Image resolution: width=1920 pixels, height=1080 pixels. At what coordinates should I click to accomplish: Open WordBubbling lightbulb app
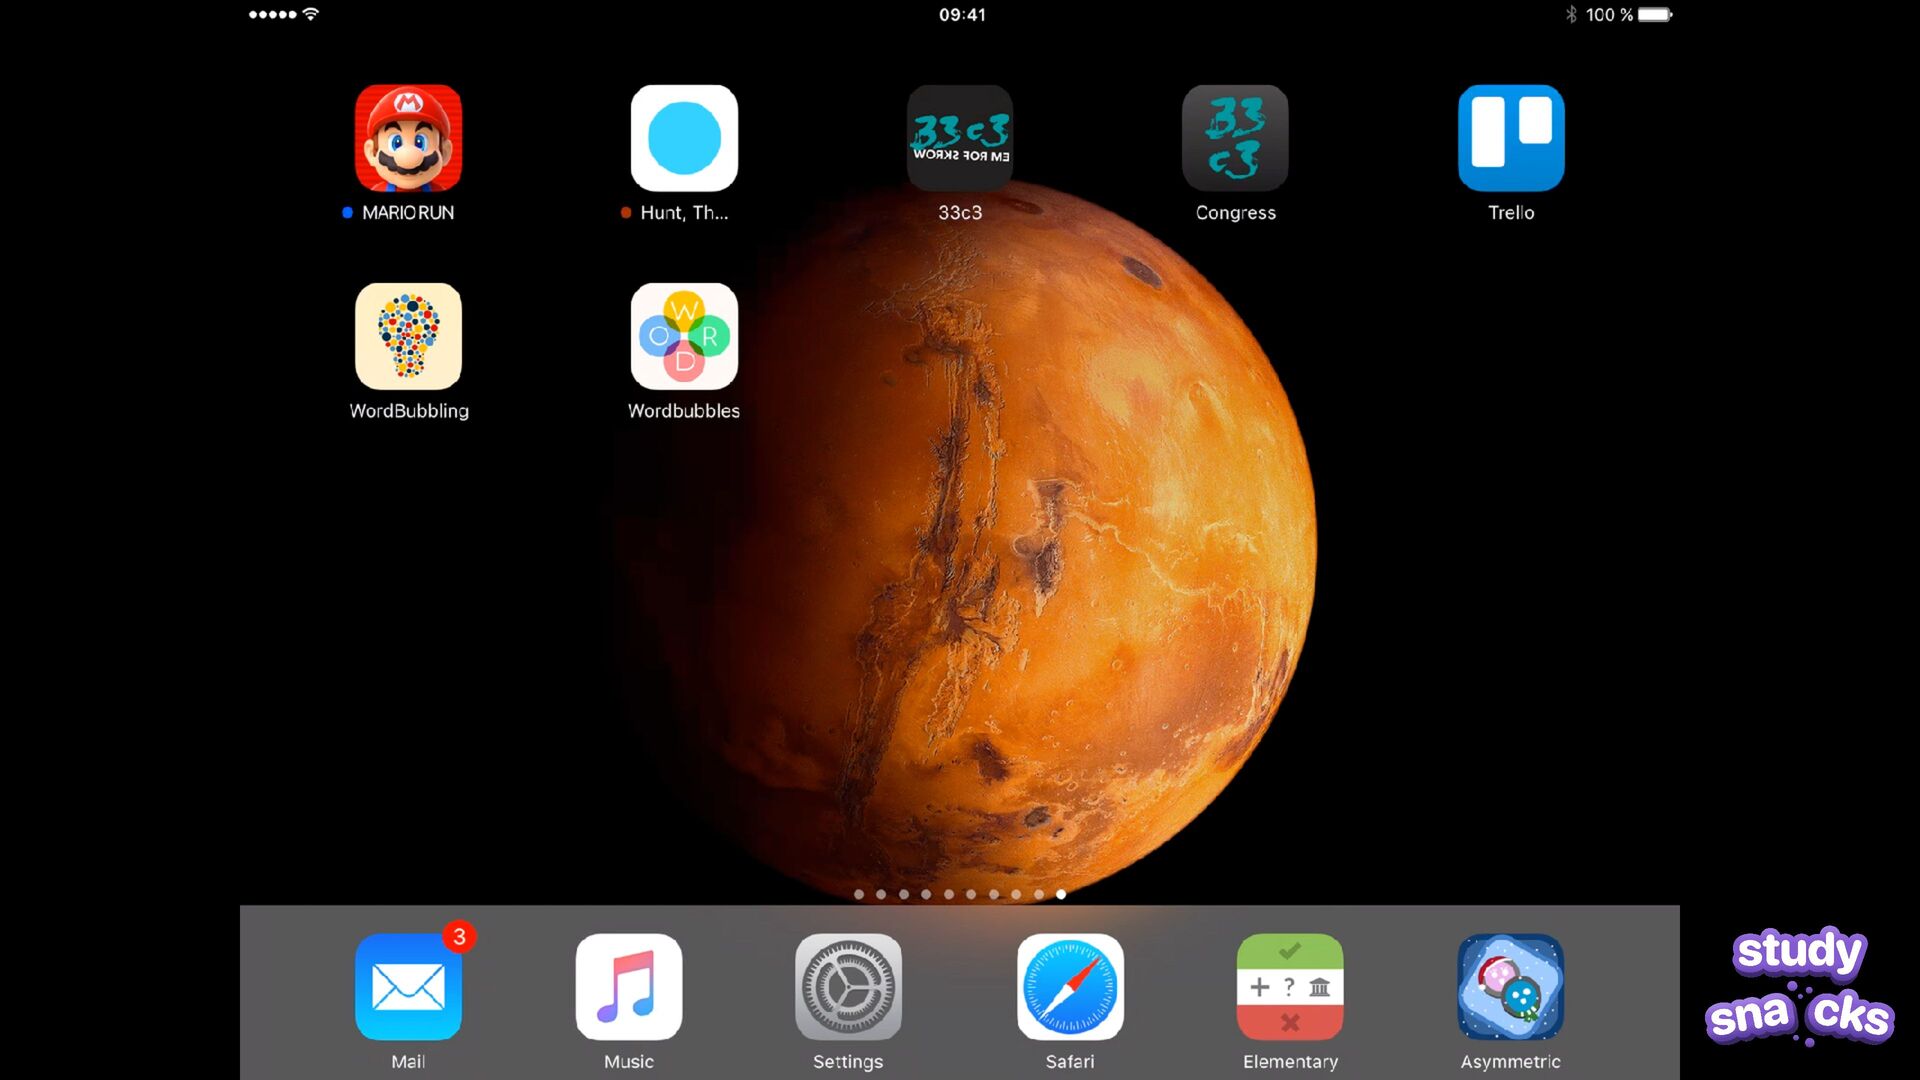coord(408,336)
